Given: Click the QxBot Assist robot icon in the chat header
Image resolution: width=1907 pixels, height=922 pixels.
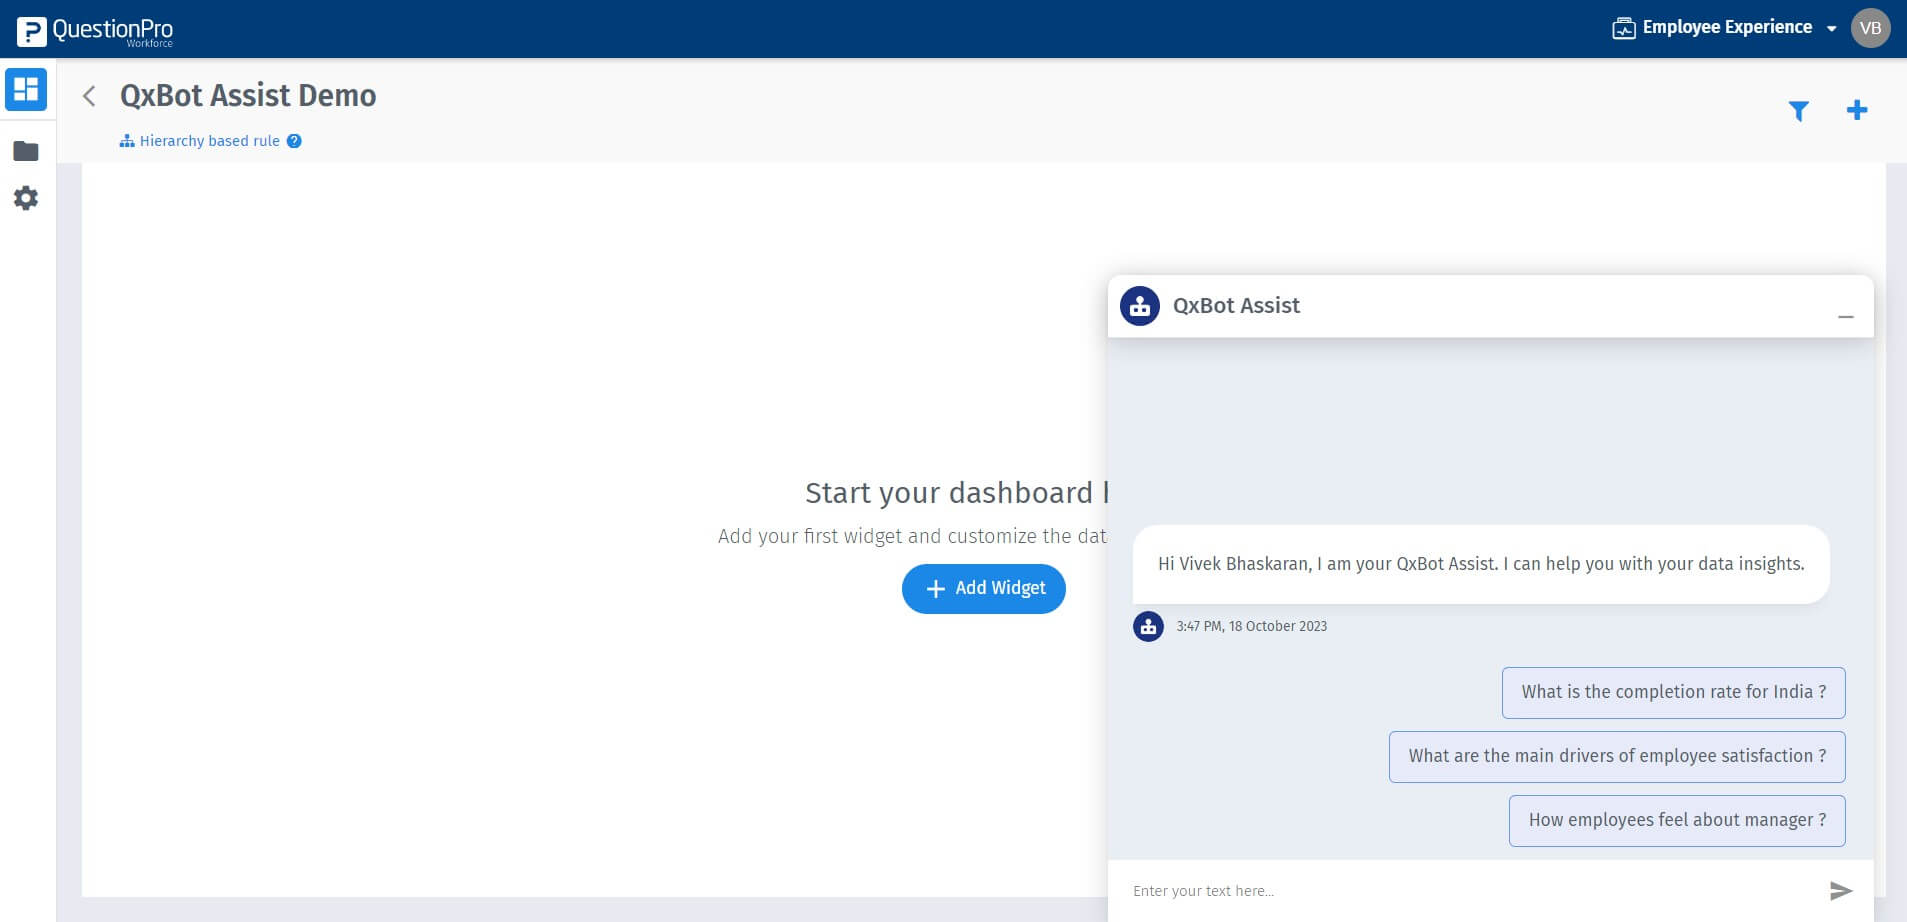Looking at the screenshot, I should click(x=1141, y=305).
